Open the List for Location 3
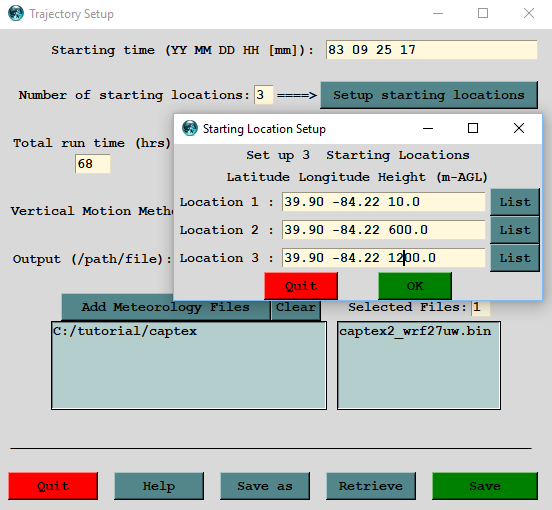The image size is (552, 510). [x=515, y=258]
